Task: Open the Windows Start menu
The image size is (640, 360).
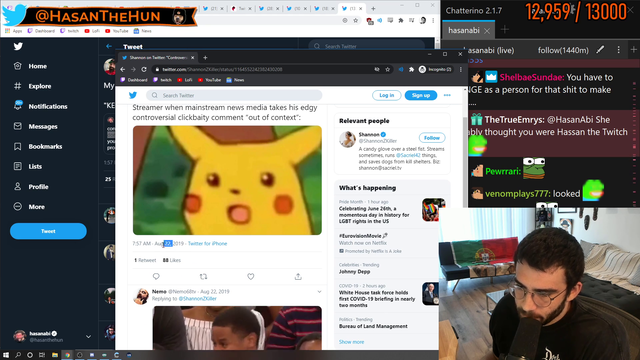Action: (6, 355)
